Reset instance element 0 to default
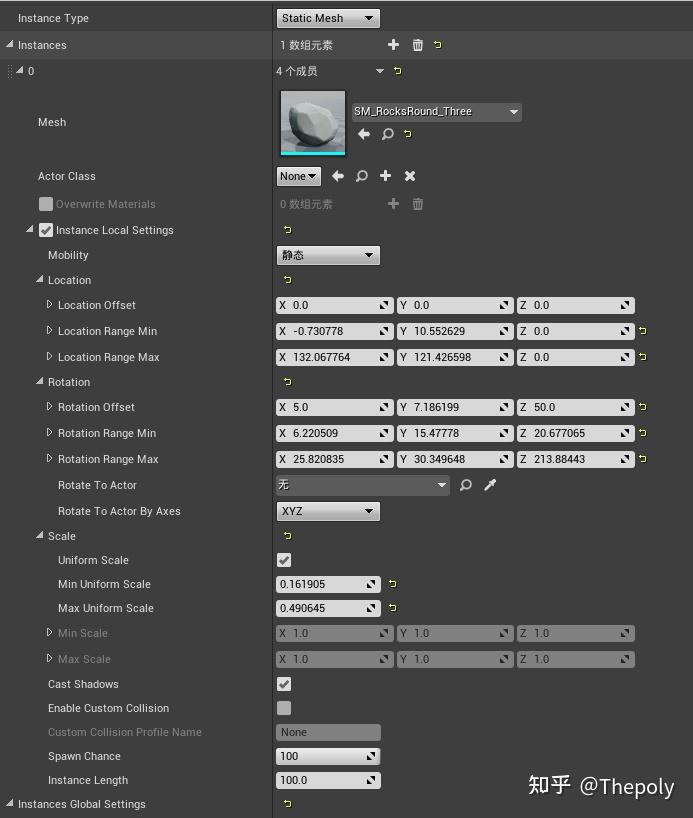 (x=398, y=71)
